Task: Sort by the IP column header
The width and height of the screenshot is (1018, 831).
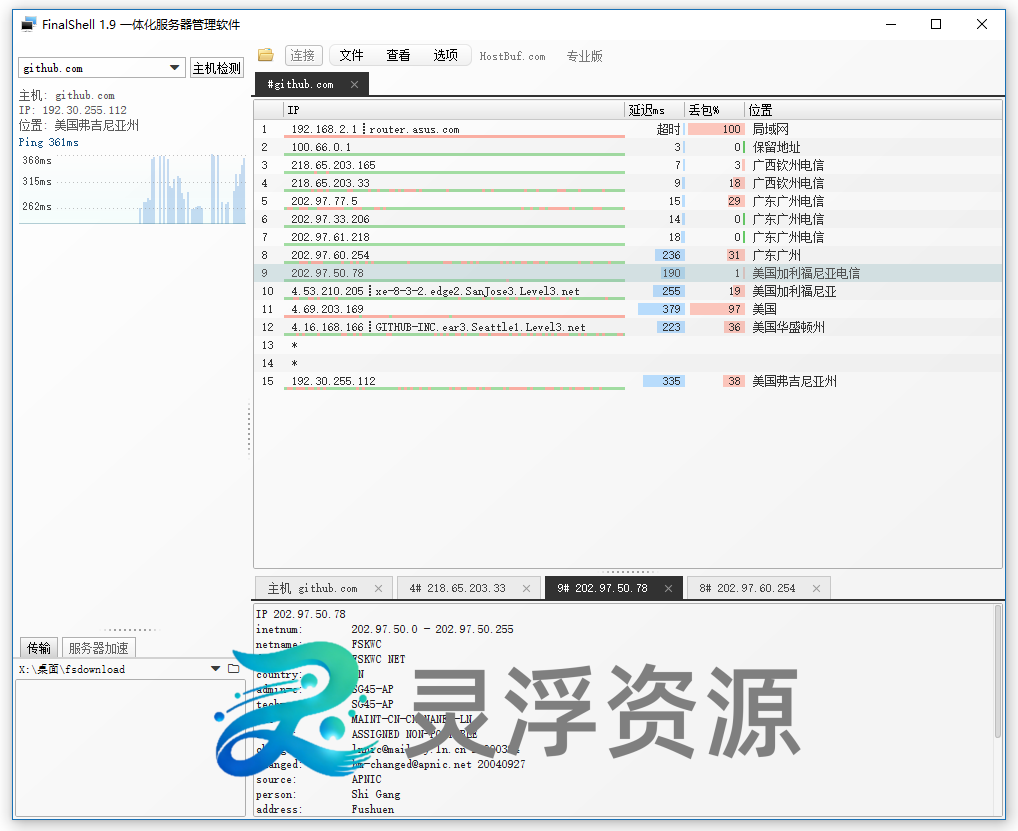Action: (x=454, y=110)
